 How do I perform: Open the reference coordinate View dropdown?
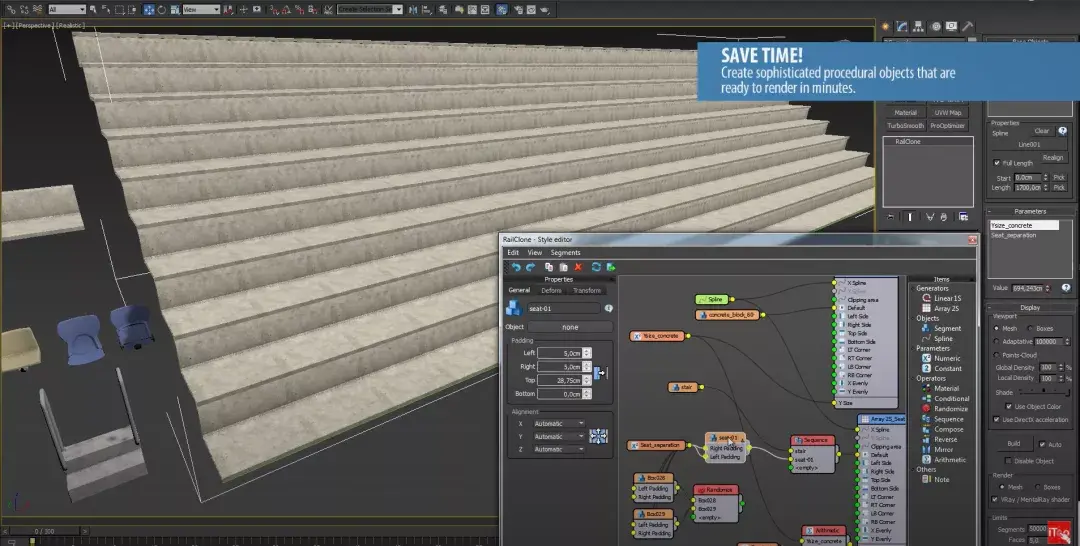[x=201, y=9]
